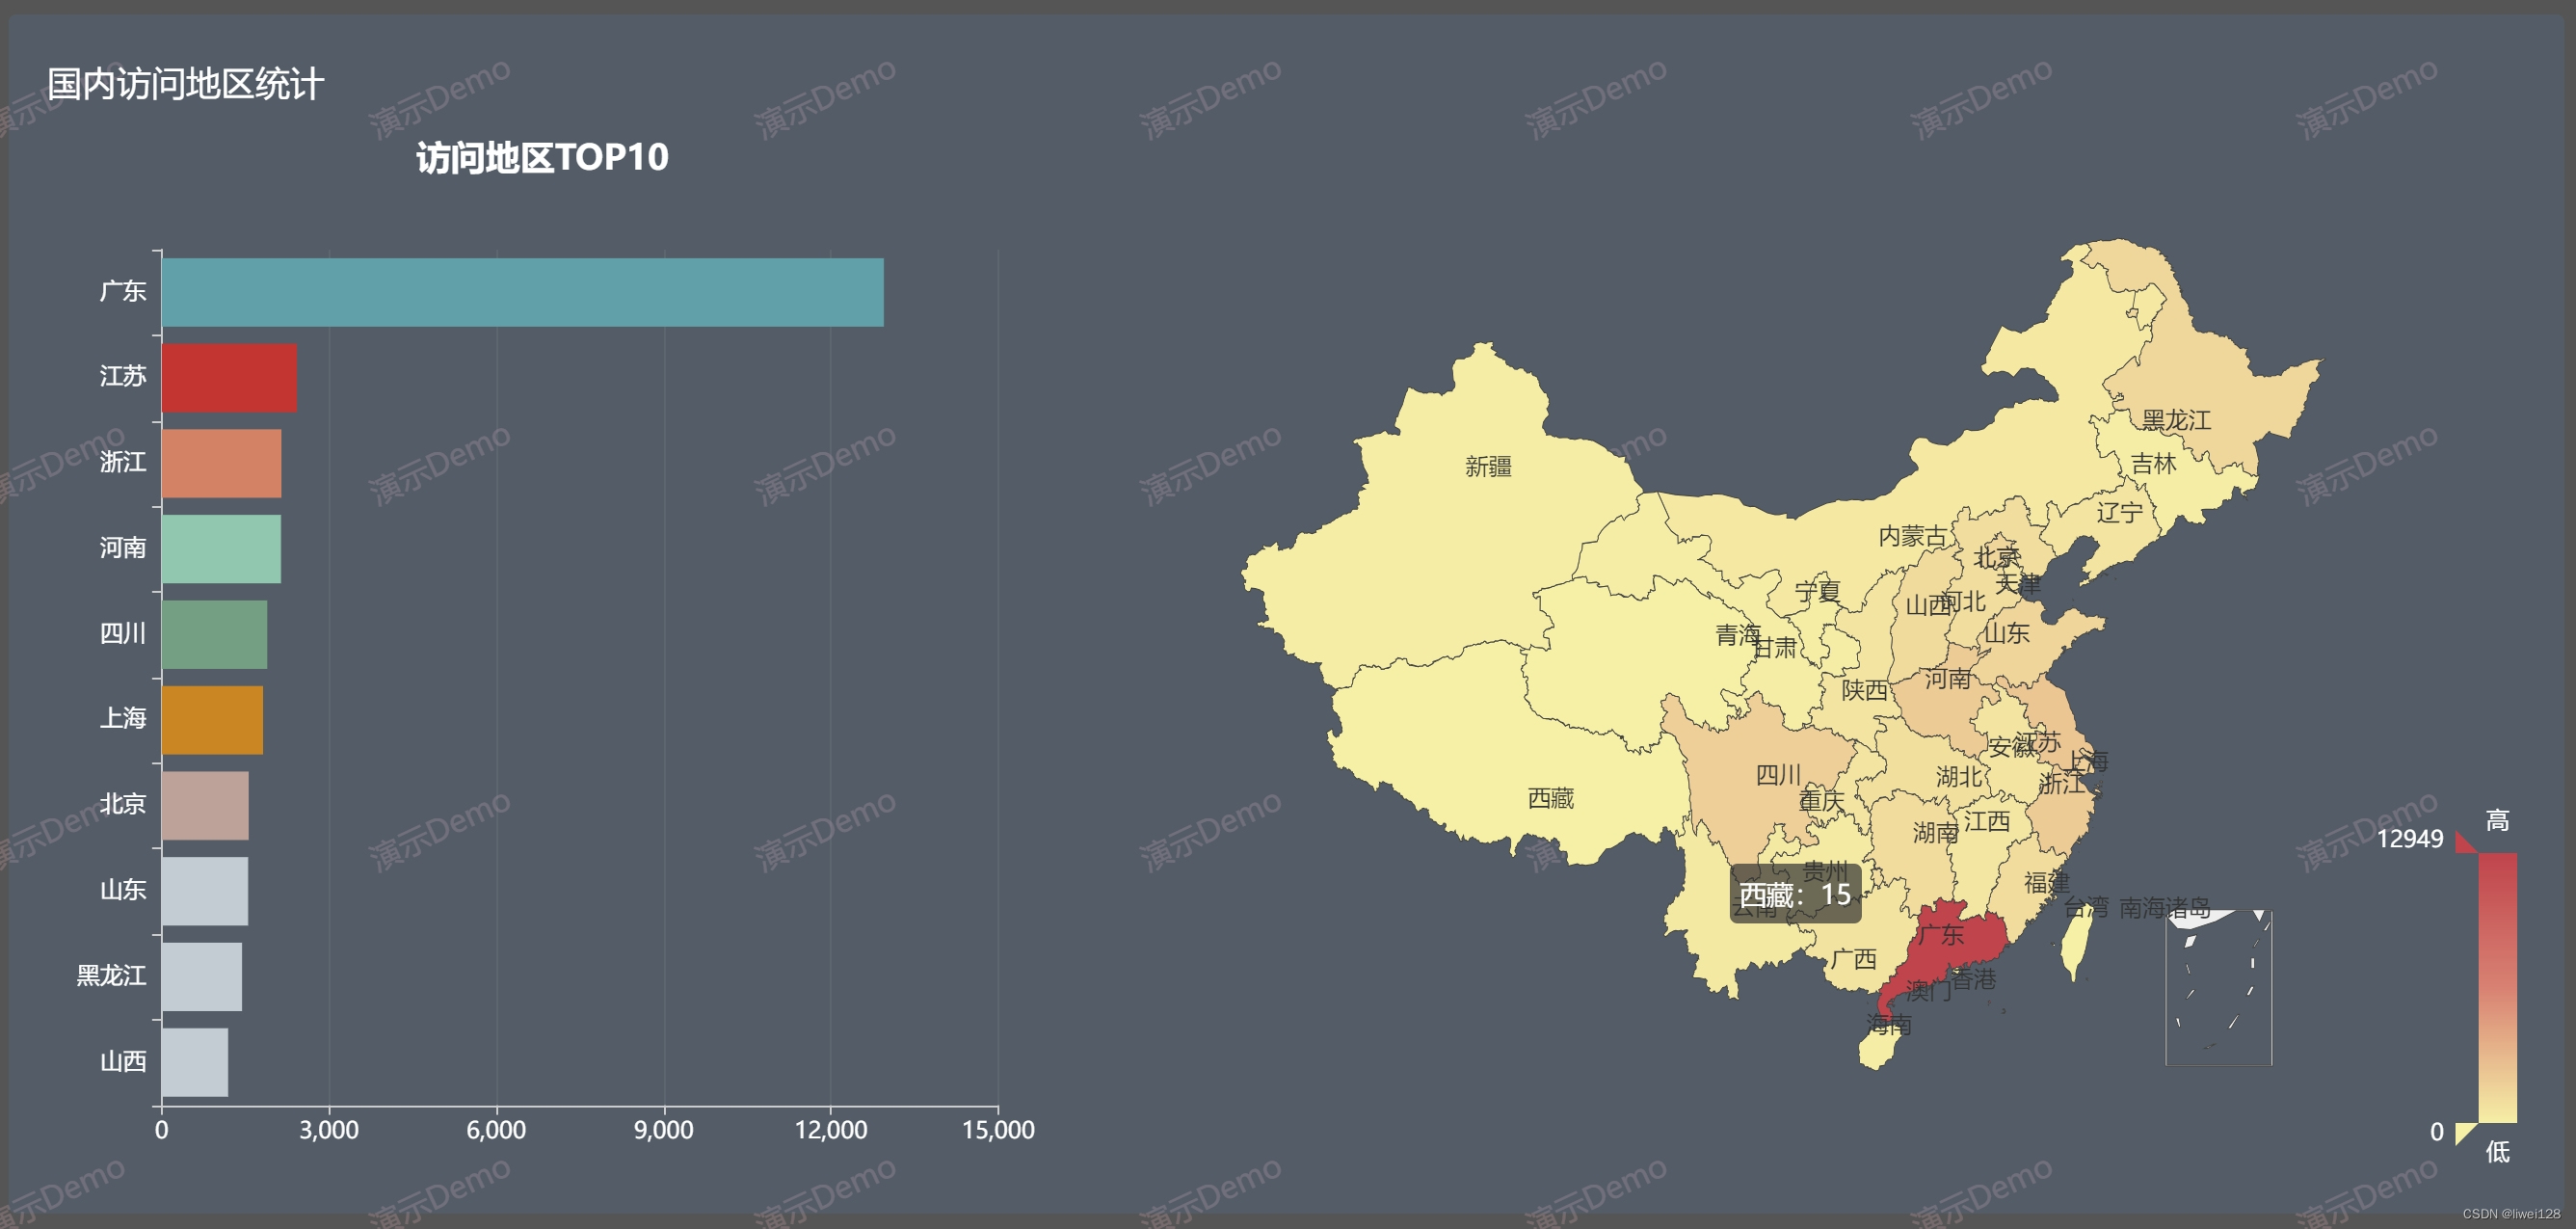Click the 低 legend label
Viewport: 2576px width, 1229px height.
coord(2497,1152)
